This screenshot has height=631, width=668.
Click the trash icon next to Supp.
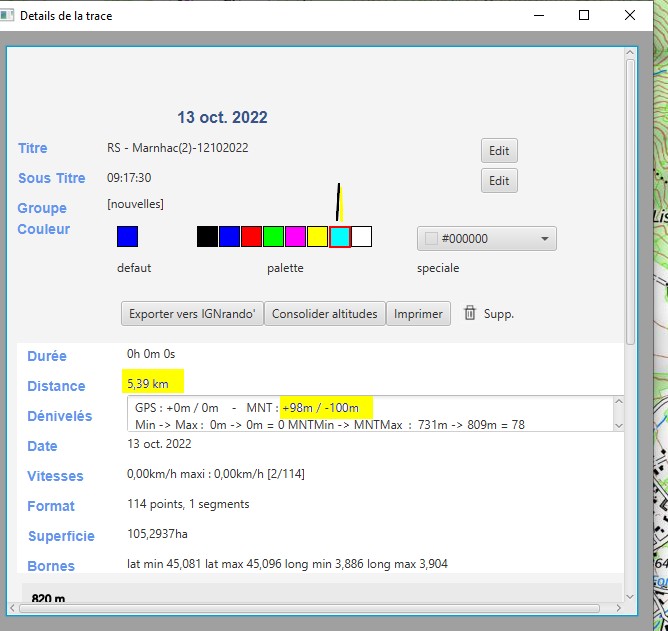coord(470,313)
